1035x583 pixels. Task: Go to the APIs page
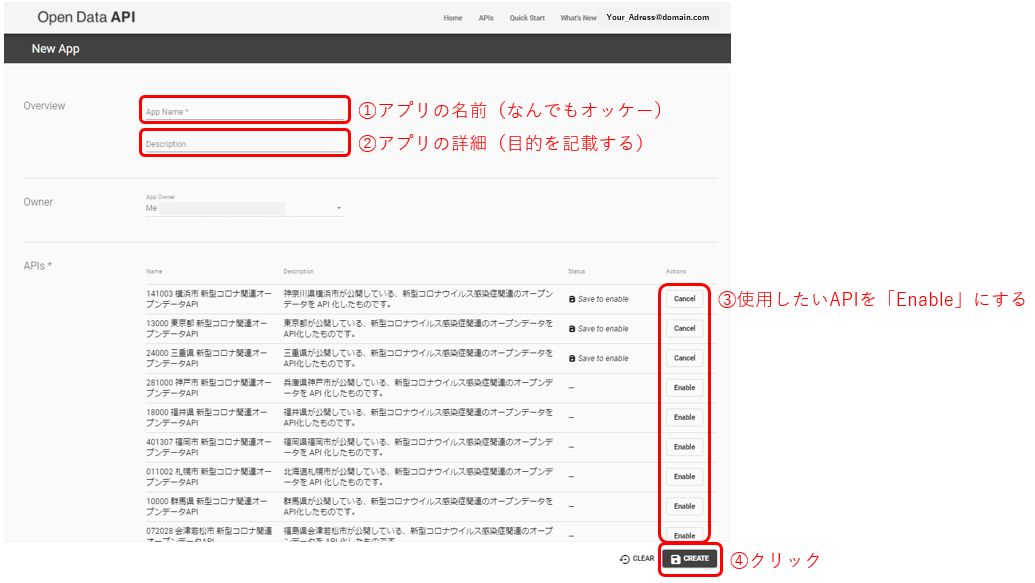(x=486, y=17)
